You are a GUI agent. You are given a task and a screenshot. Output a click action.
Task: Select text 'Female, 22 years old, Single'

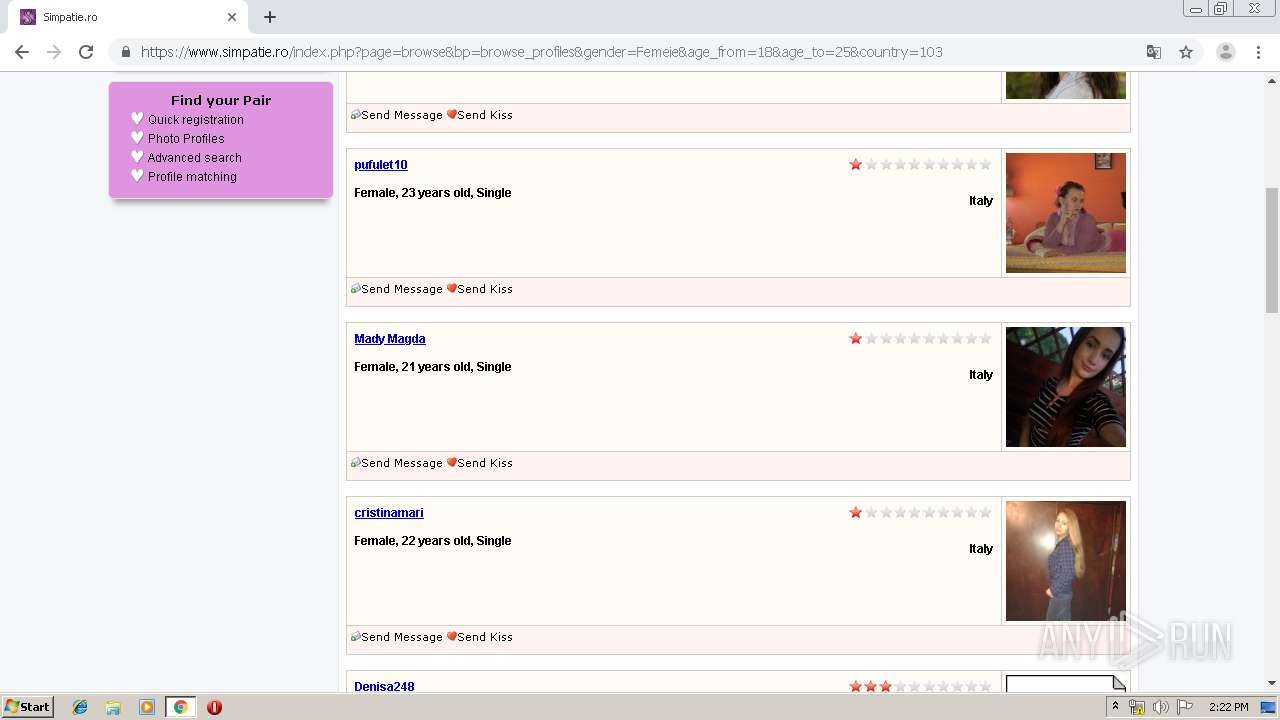click(432, 541)
